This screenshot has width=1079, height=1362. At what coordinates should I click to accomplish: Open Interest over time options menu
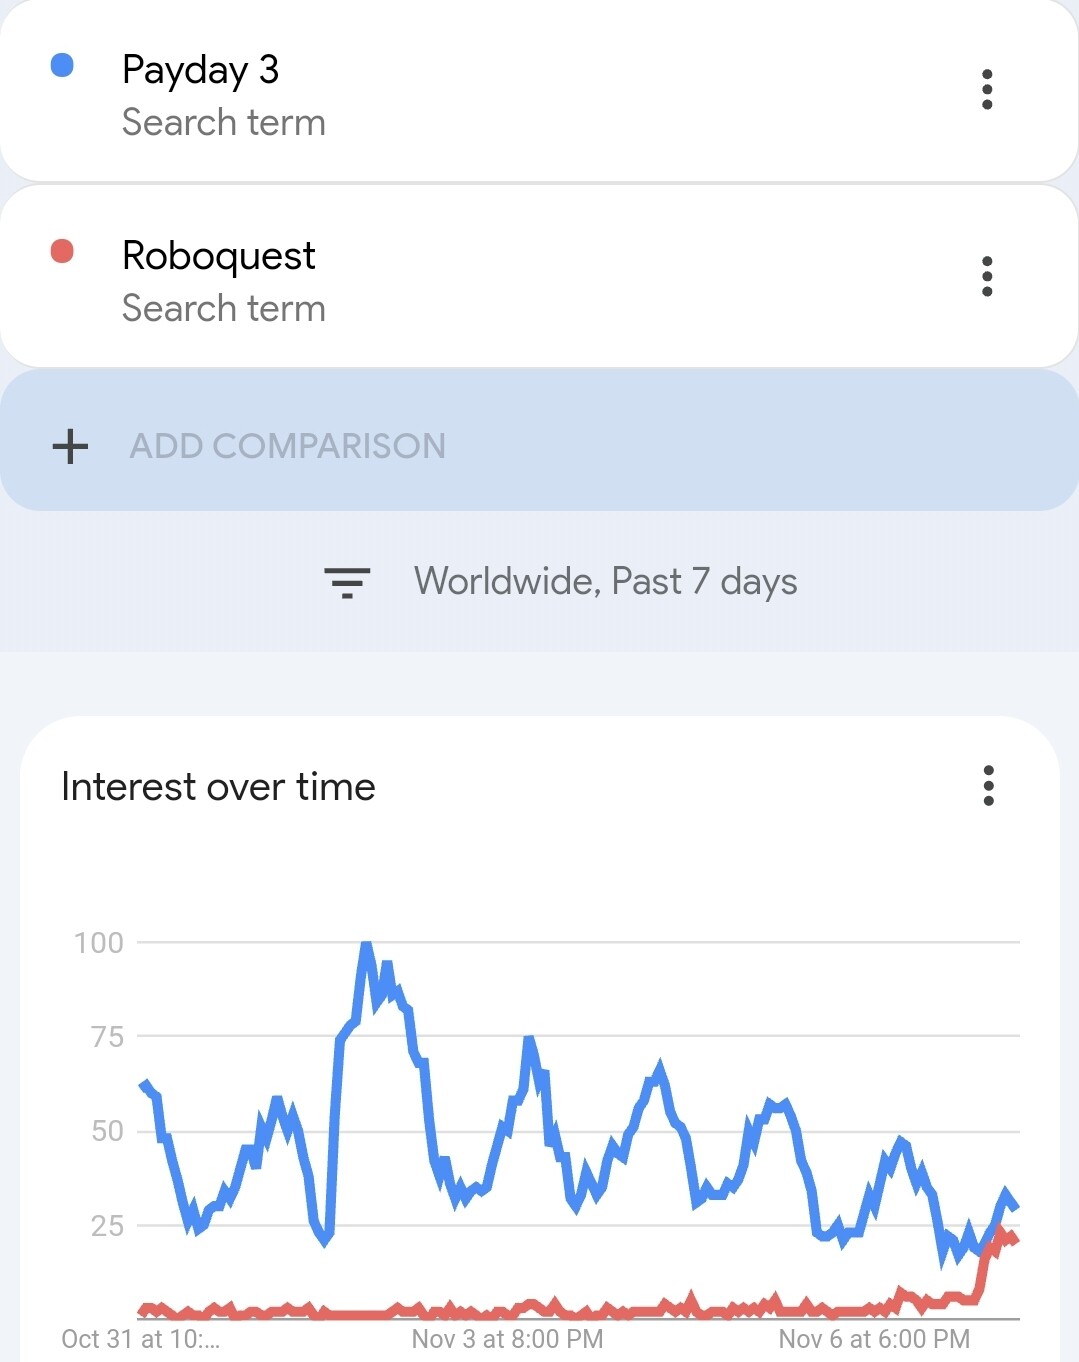(988, 786)
